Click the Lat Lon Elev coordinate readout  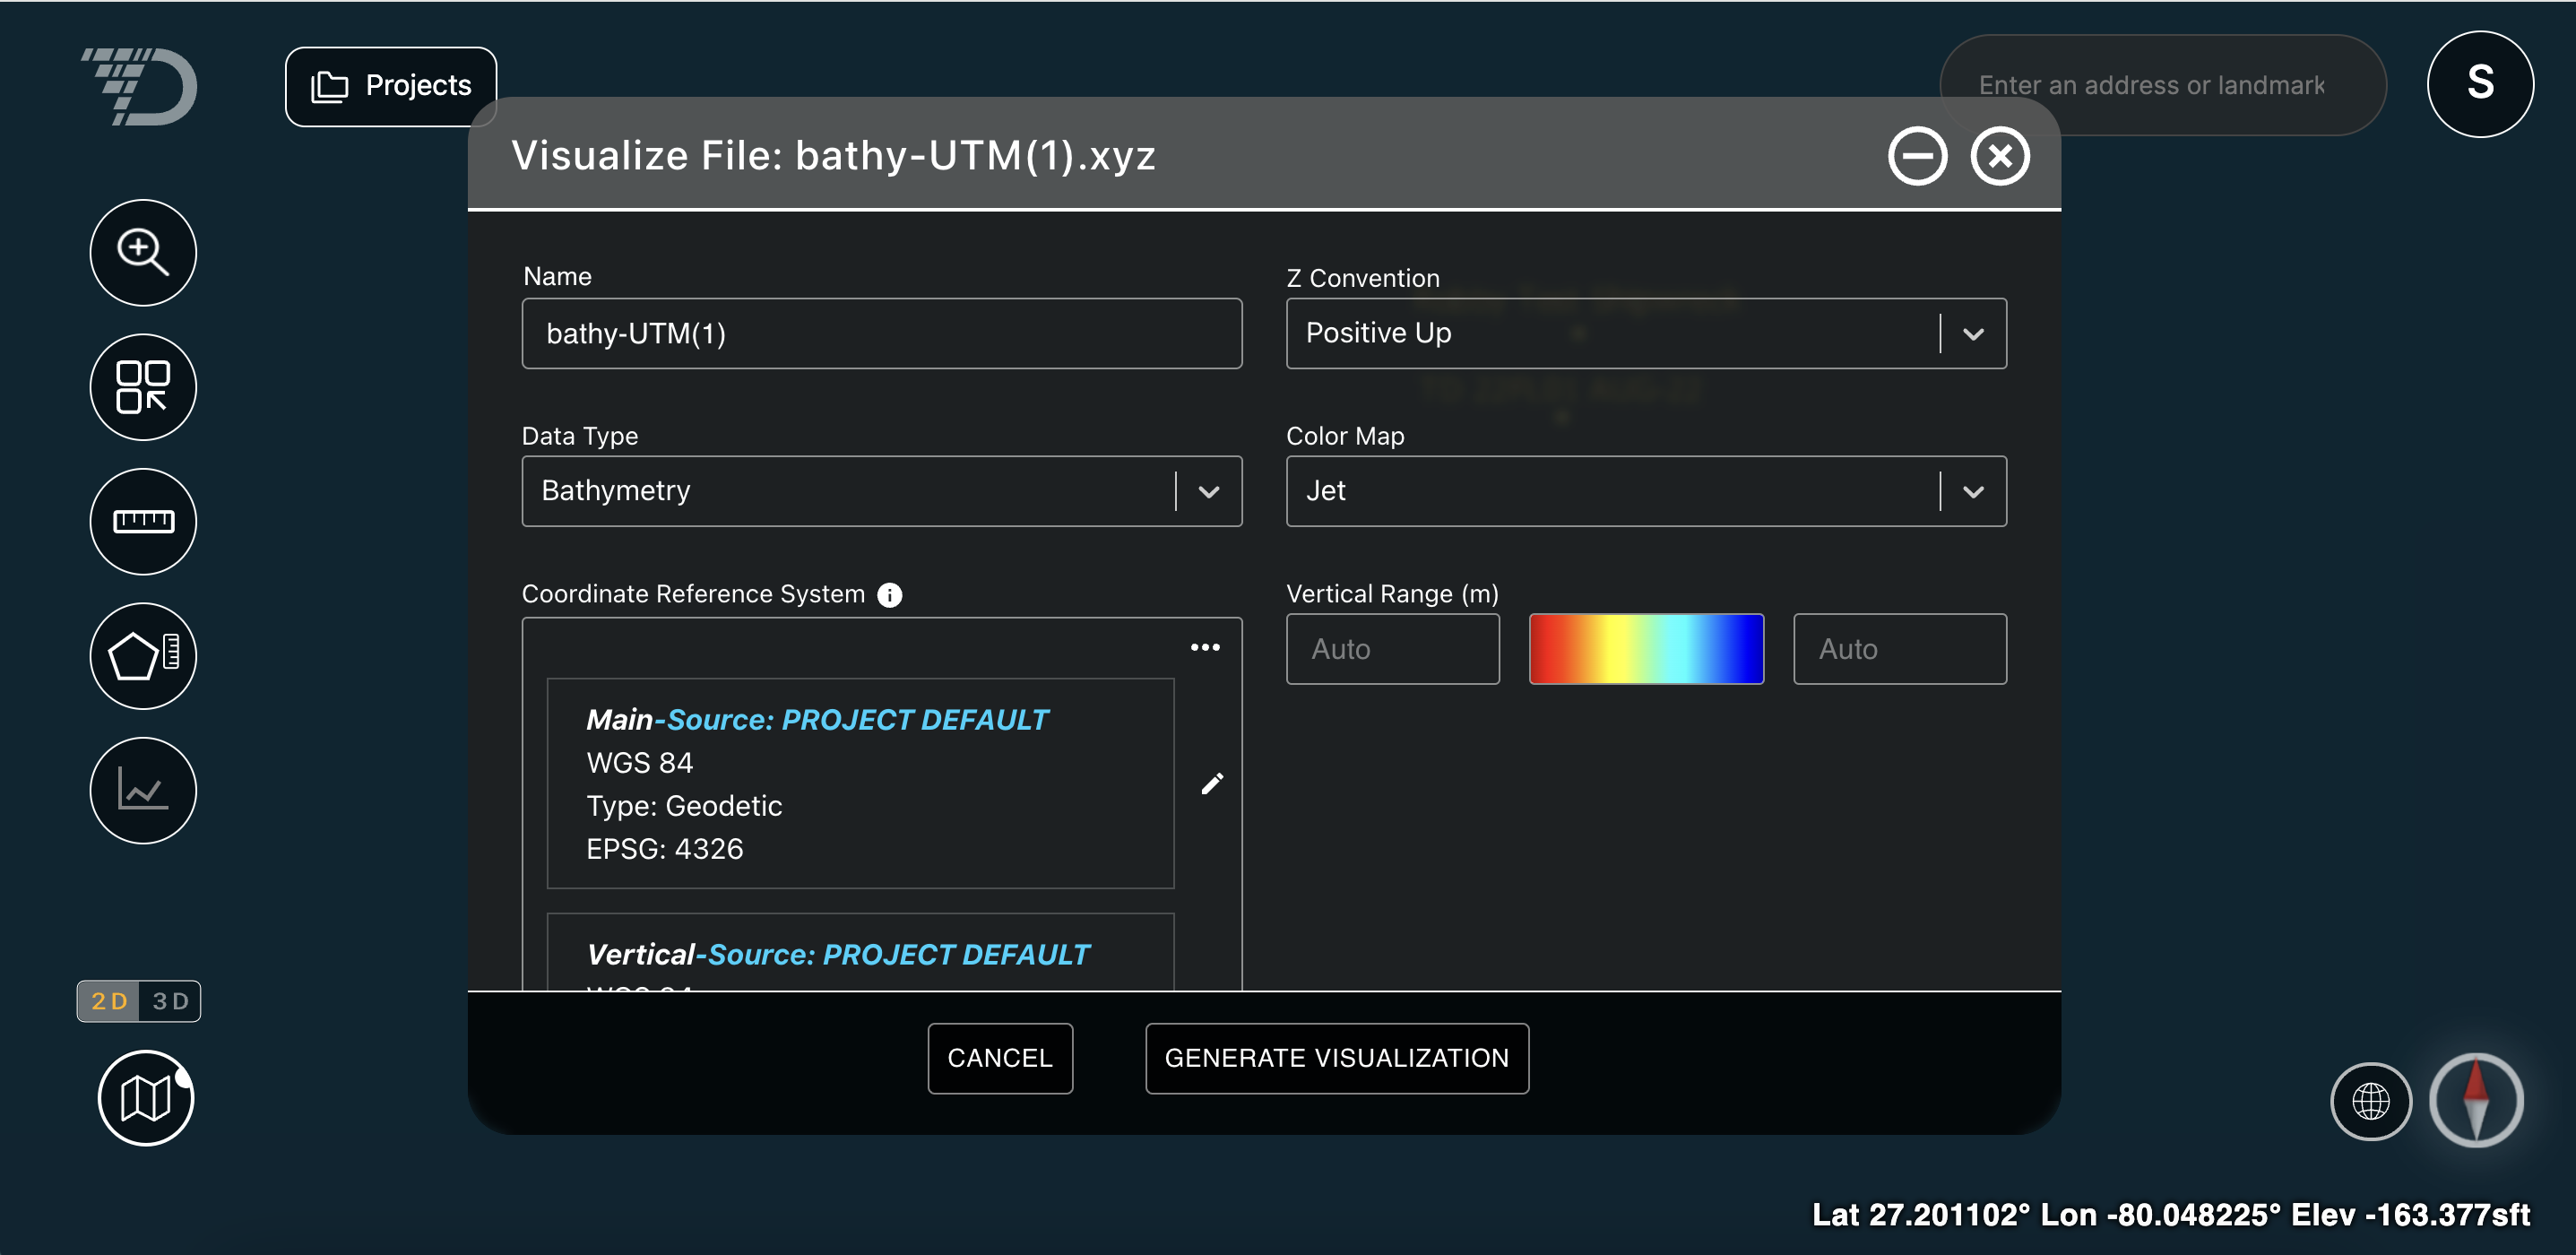(2171, 1214)
